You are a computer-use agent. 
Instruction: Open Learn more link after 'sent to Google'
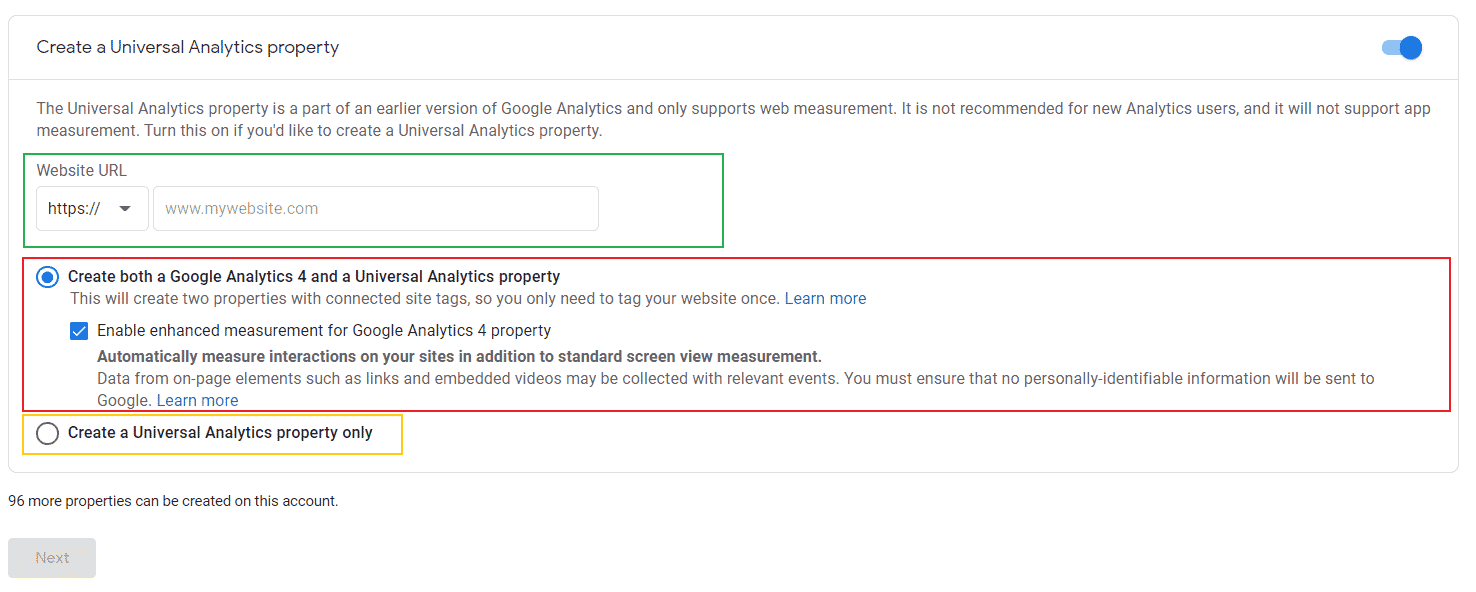coord(197,401)
